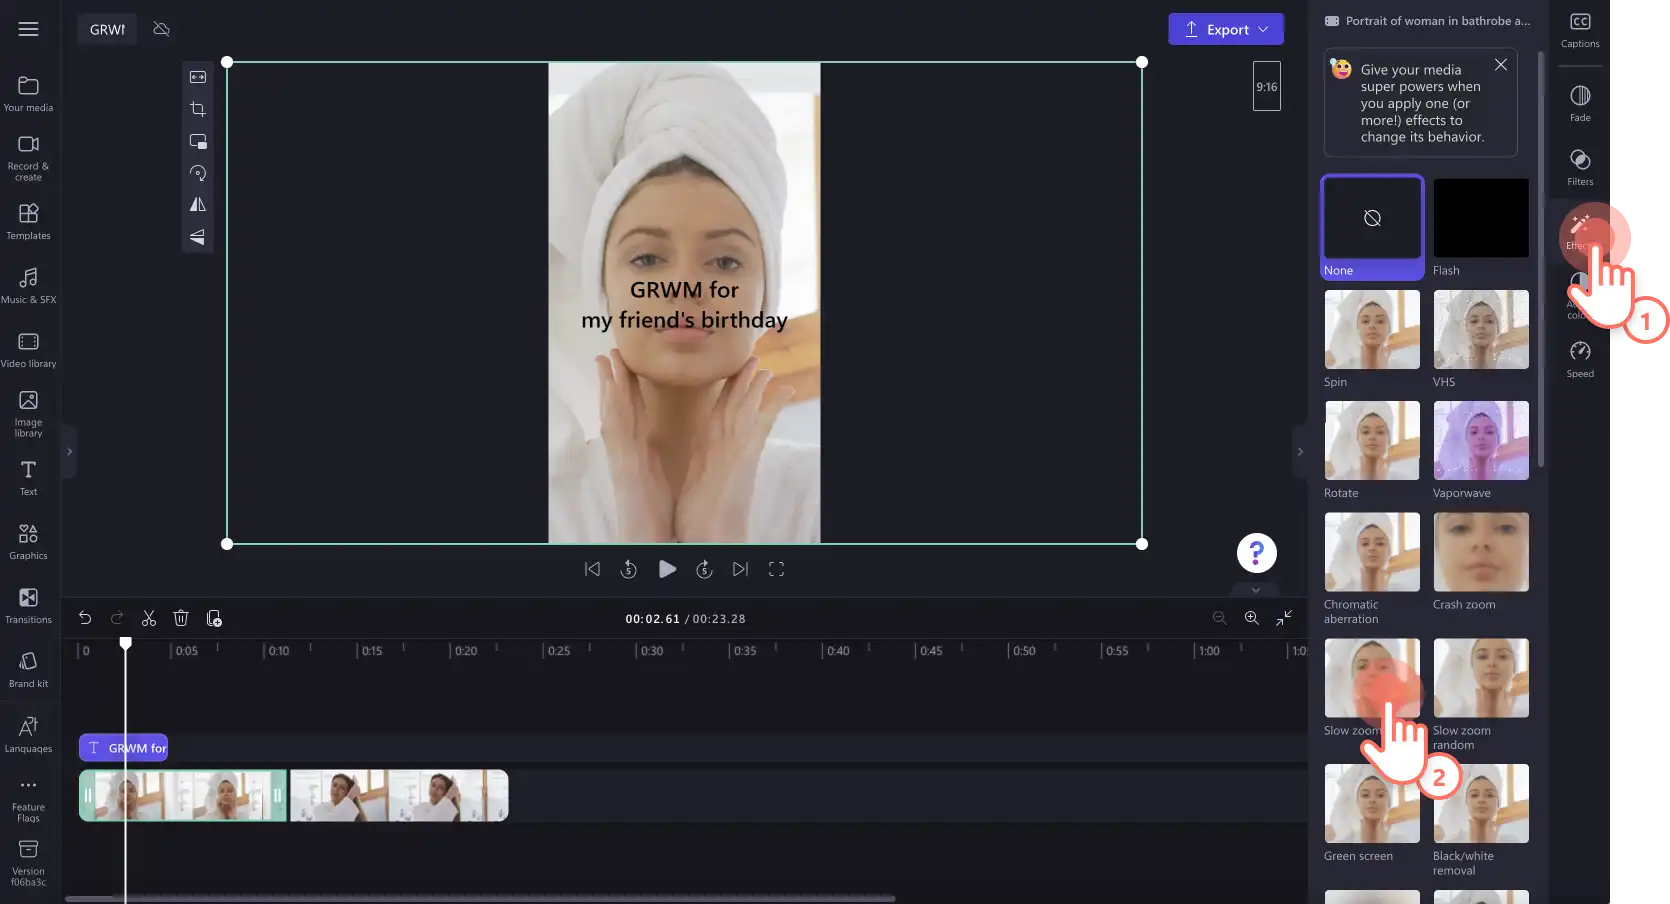Apply the Vaporwave effect thumbnail

click(x=1480, y=440)
